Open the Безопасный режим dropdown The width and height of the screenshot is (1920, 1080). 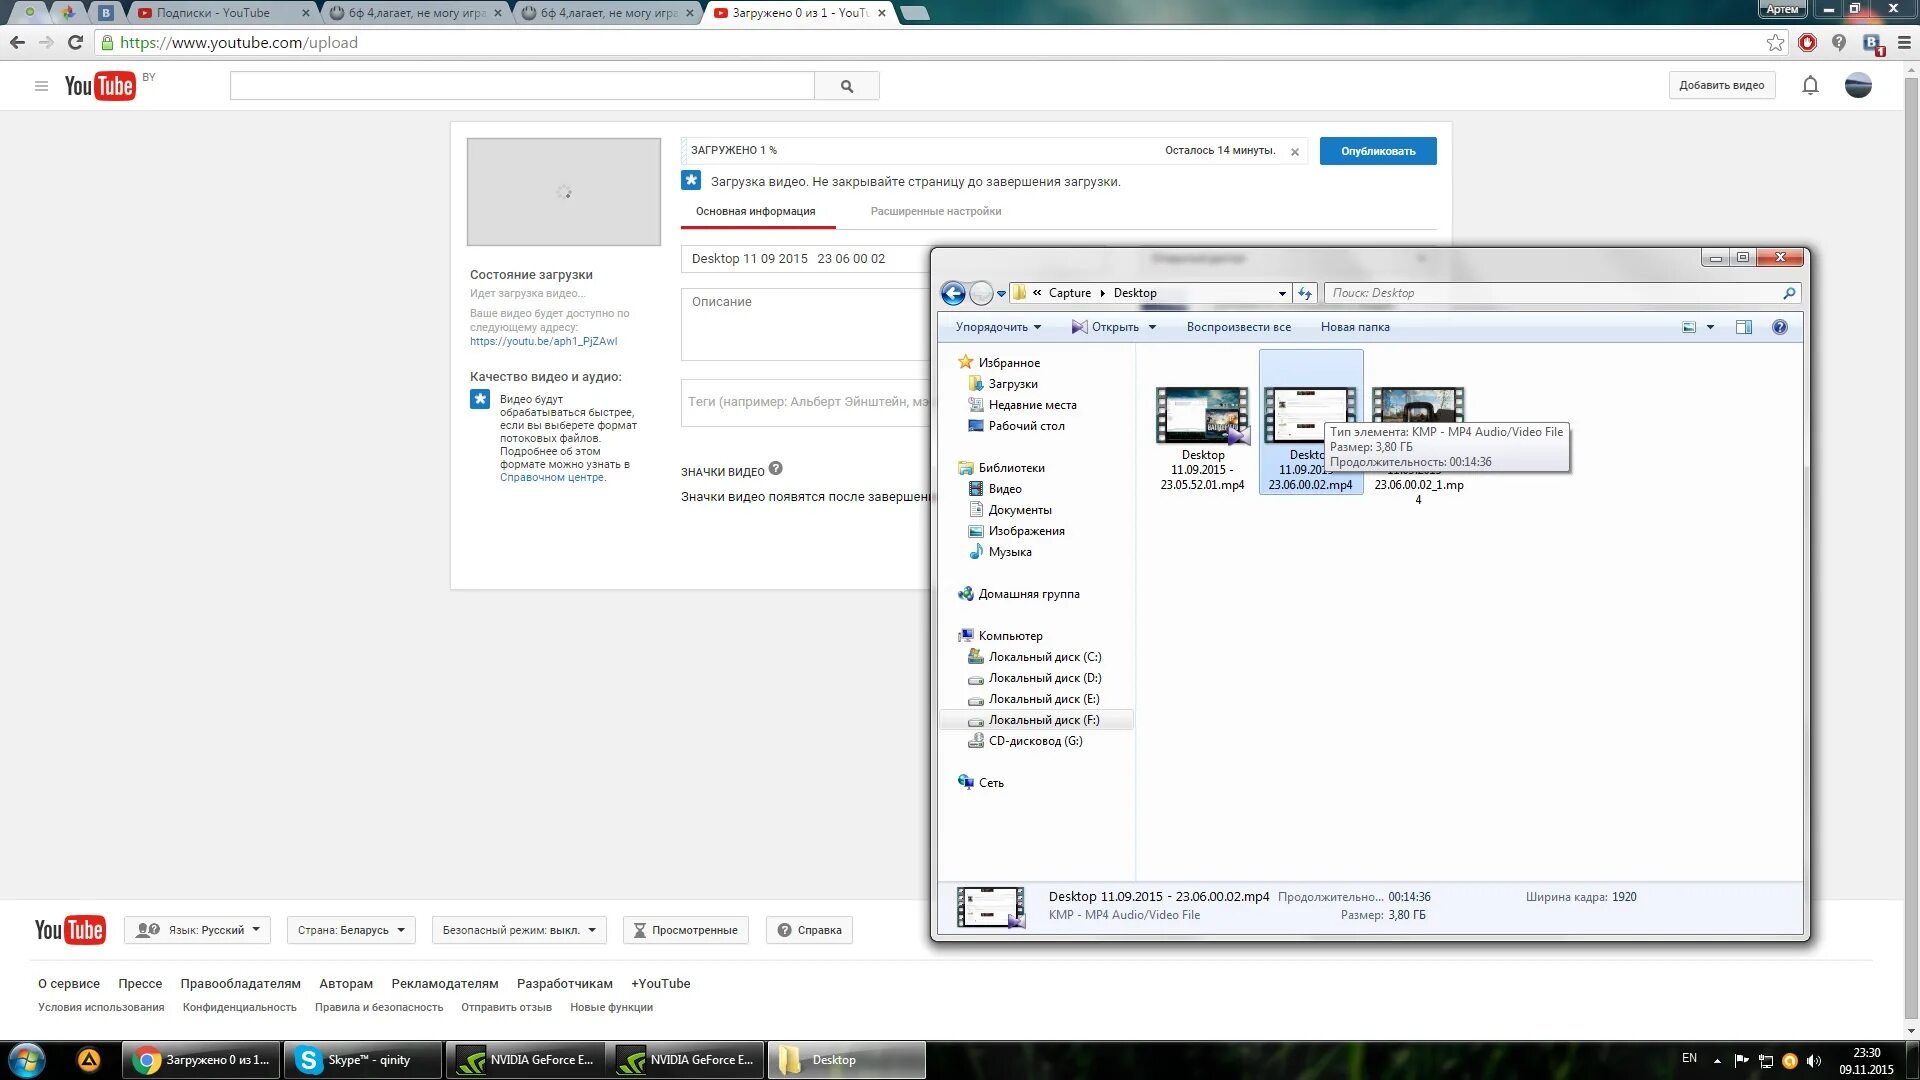[518, 930]
